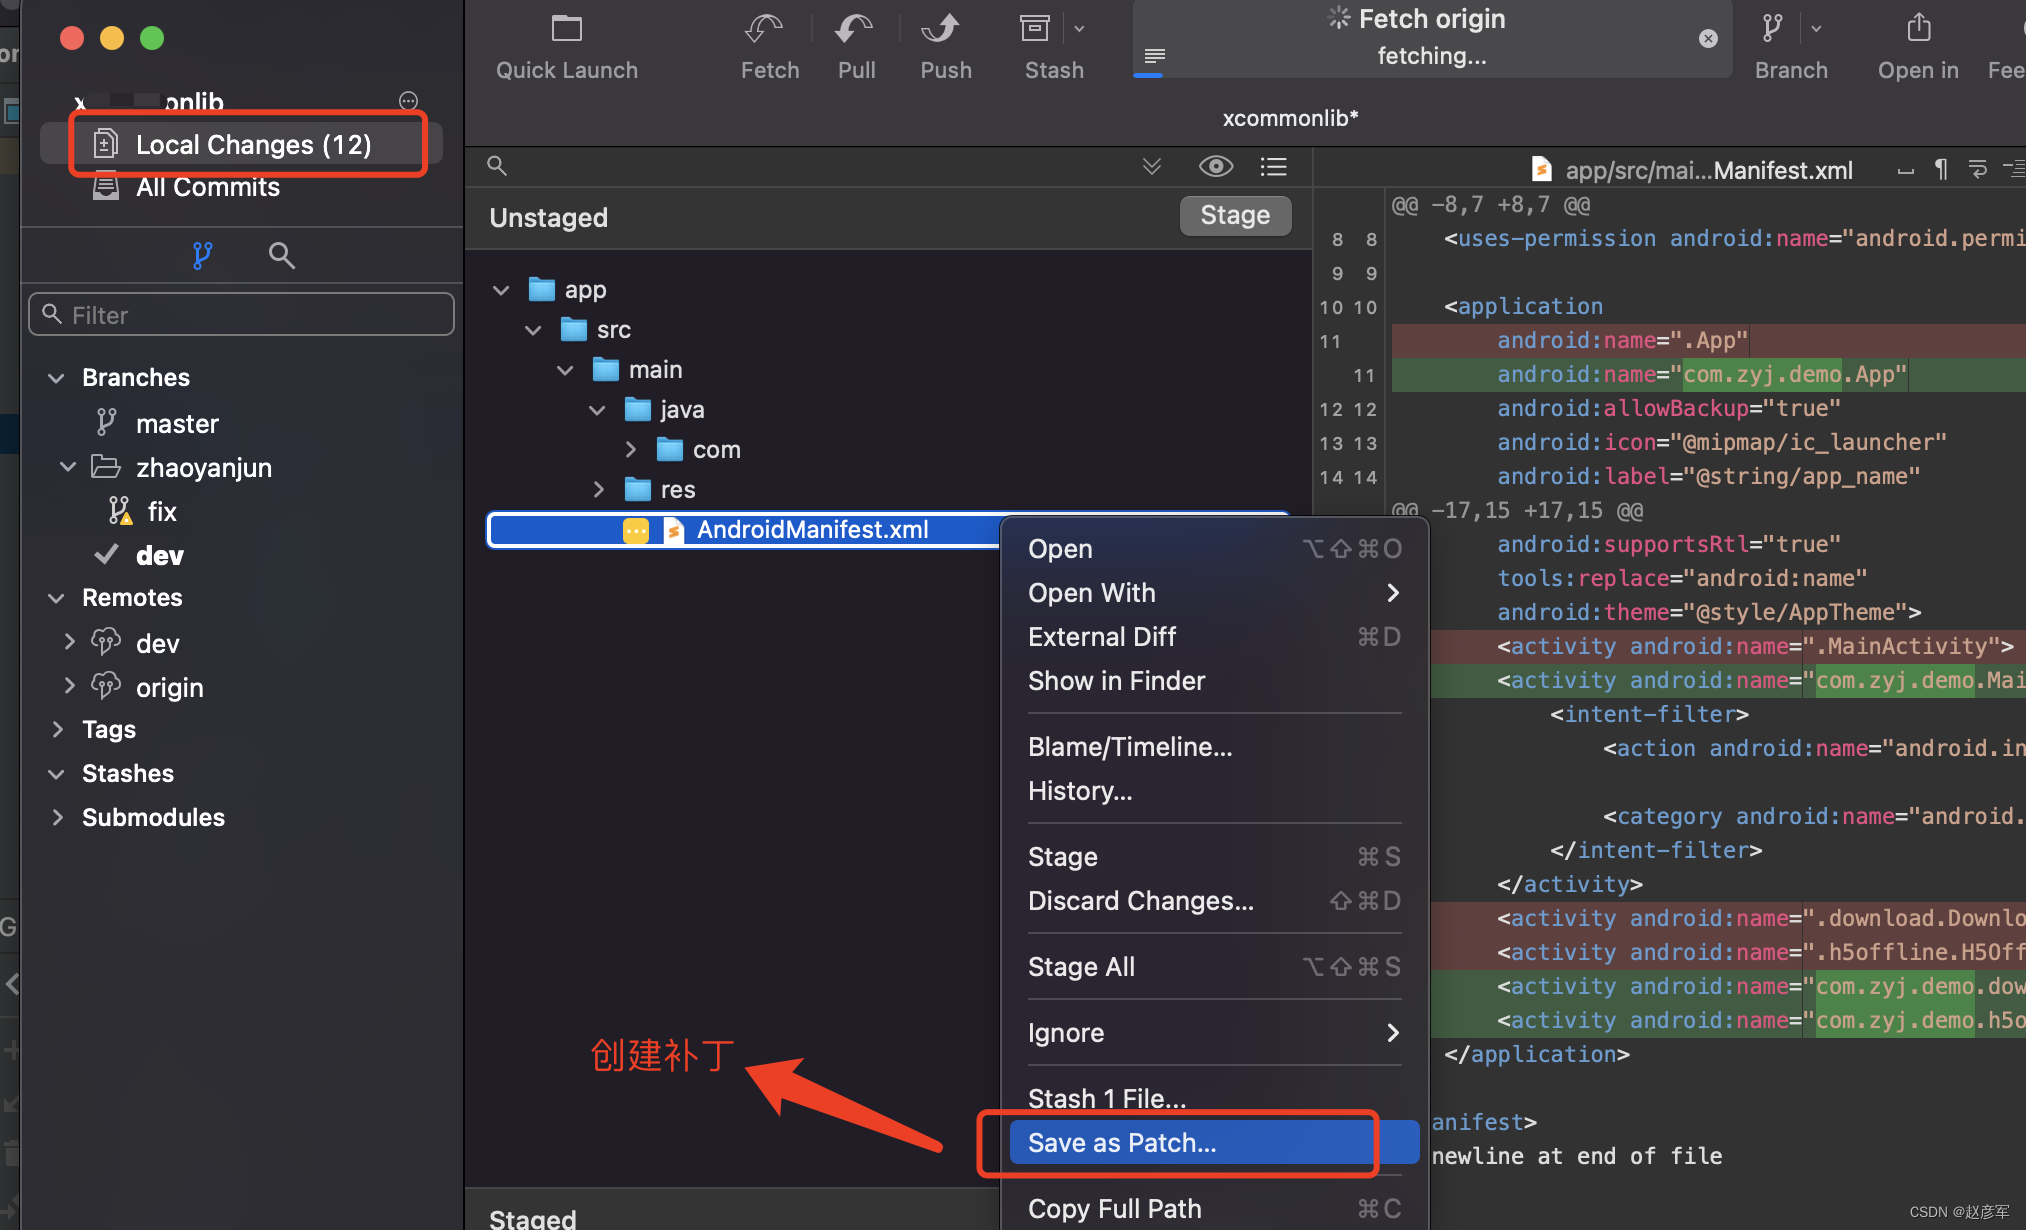Open the Open With submenu

coord(1214,593)
